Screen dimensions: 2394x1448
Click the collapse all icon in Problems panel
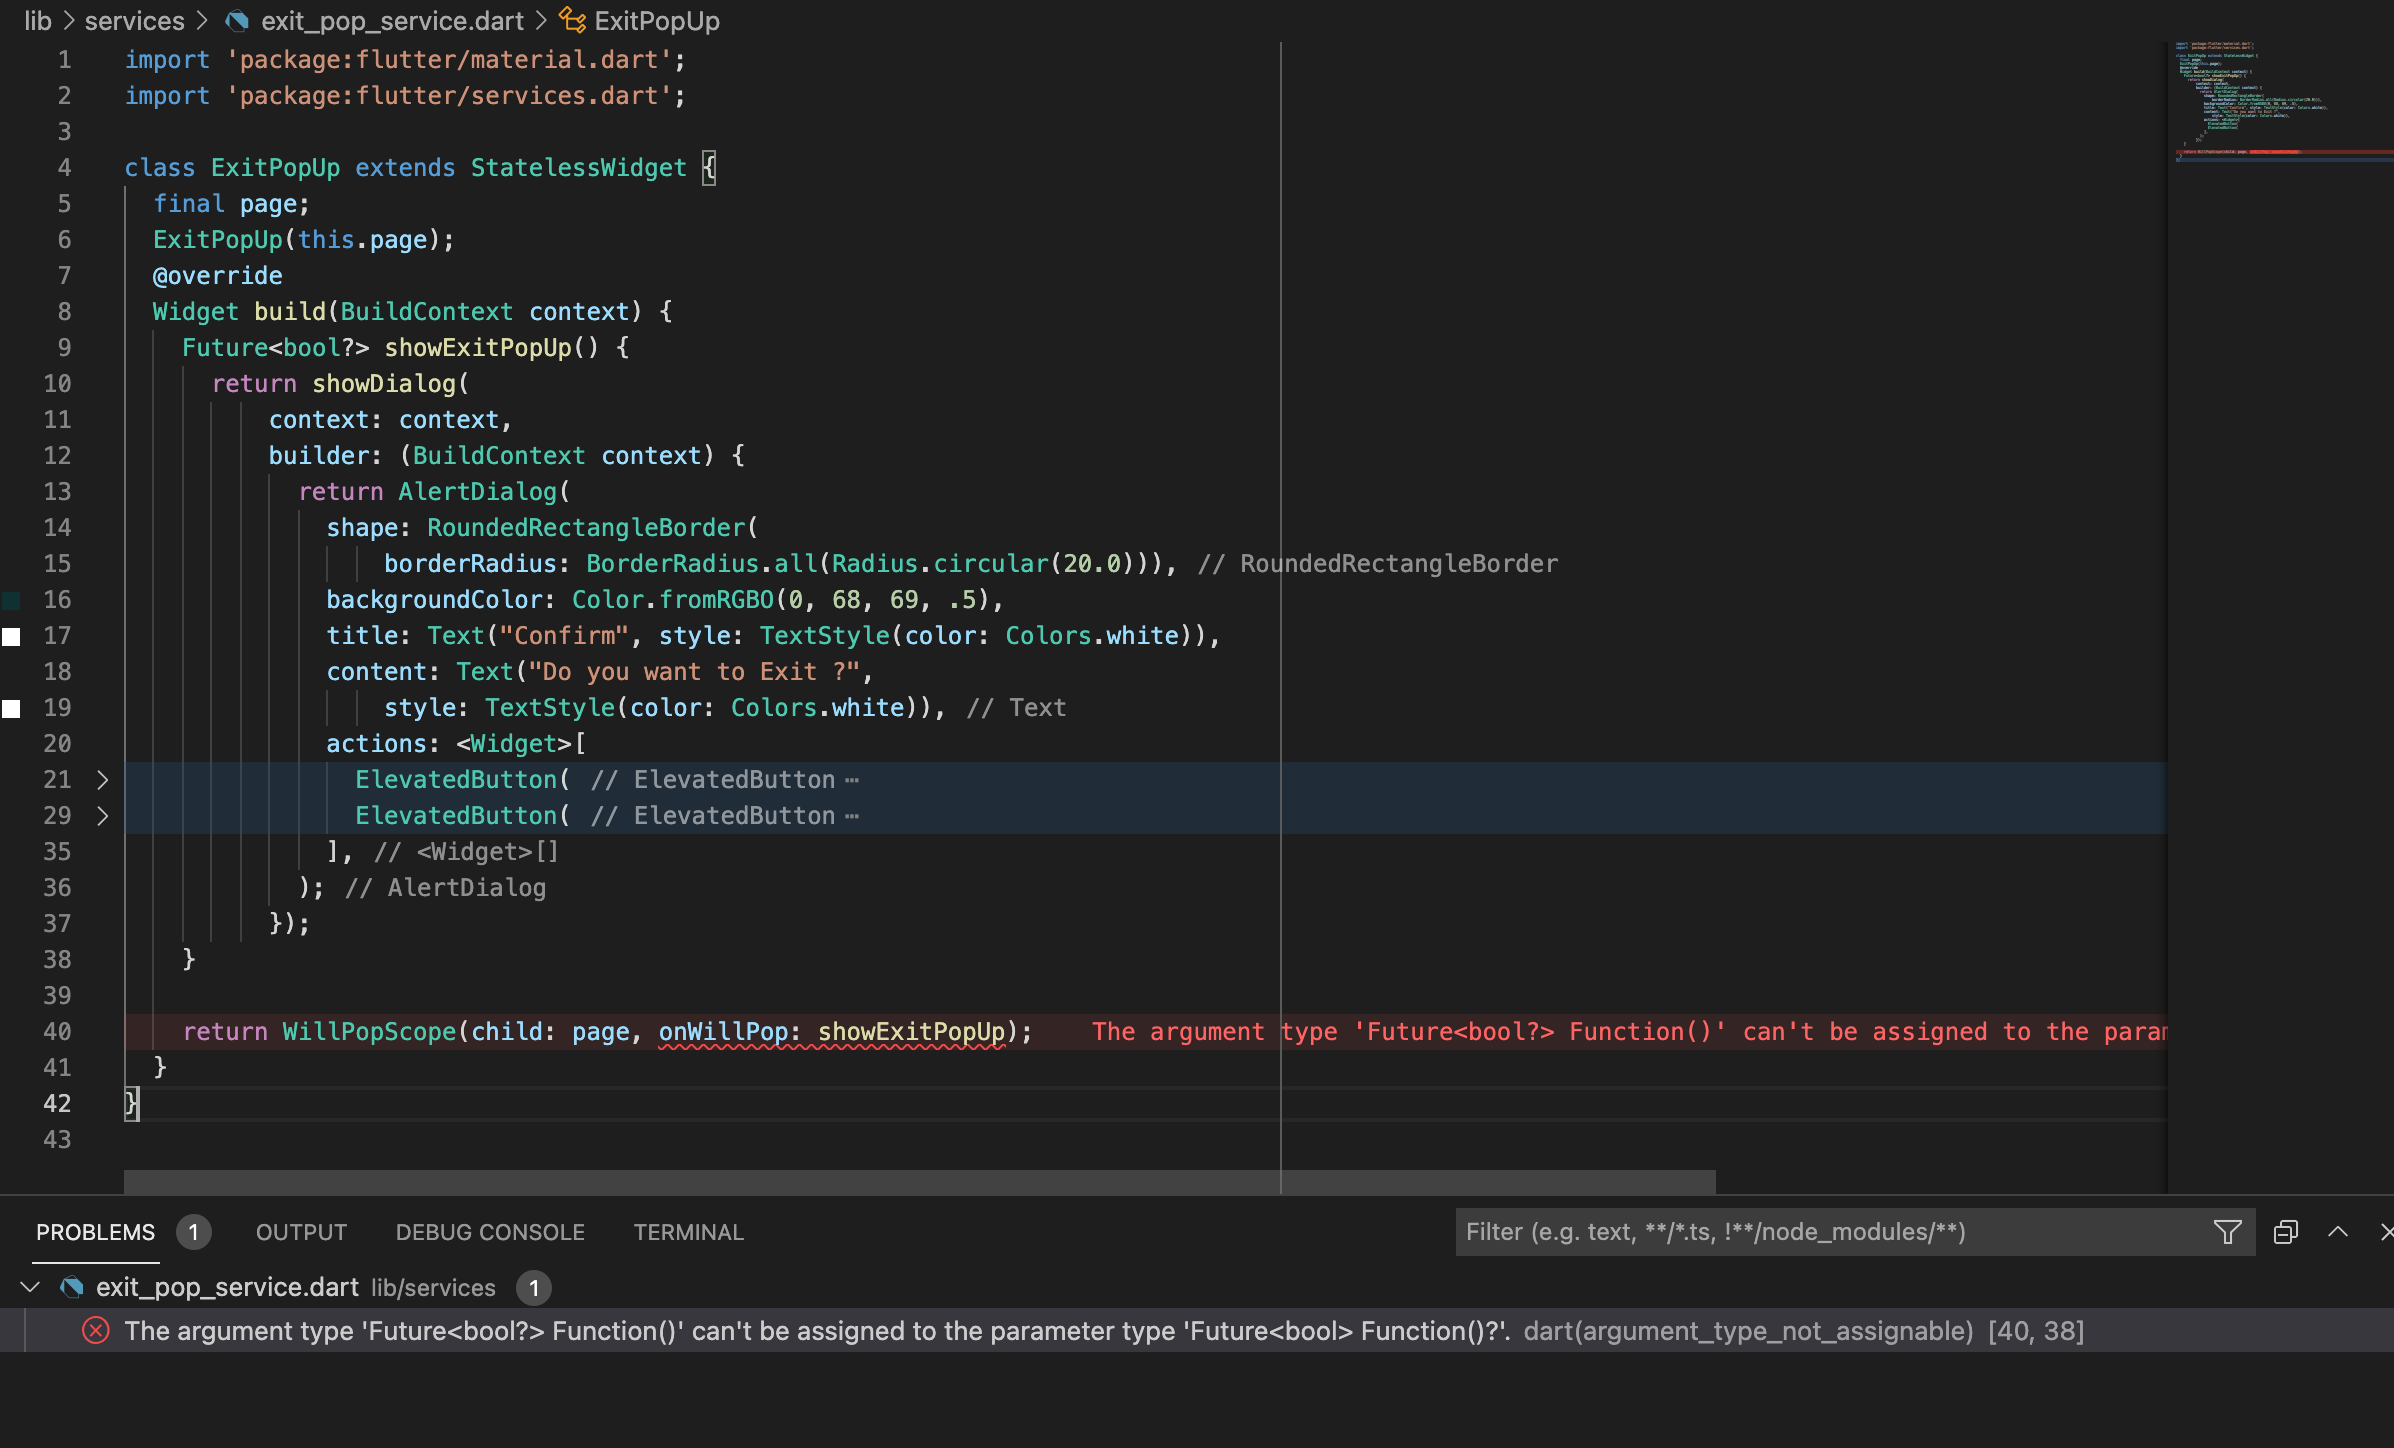click(x=2285, y=1232)
